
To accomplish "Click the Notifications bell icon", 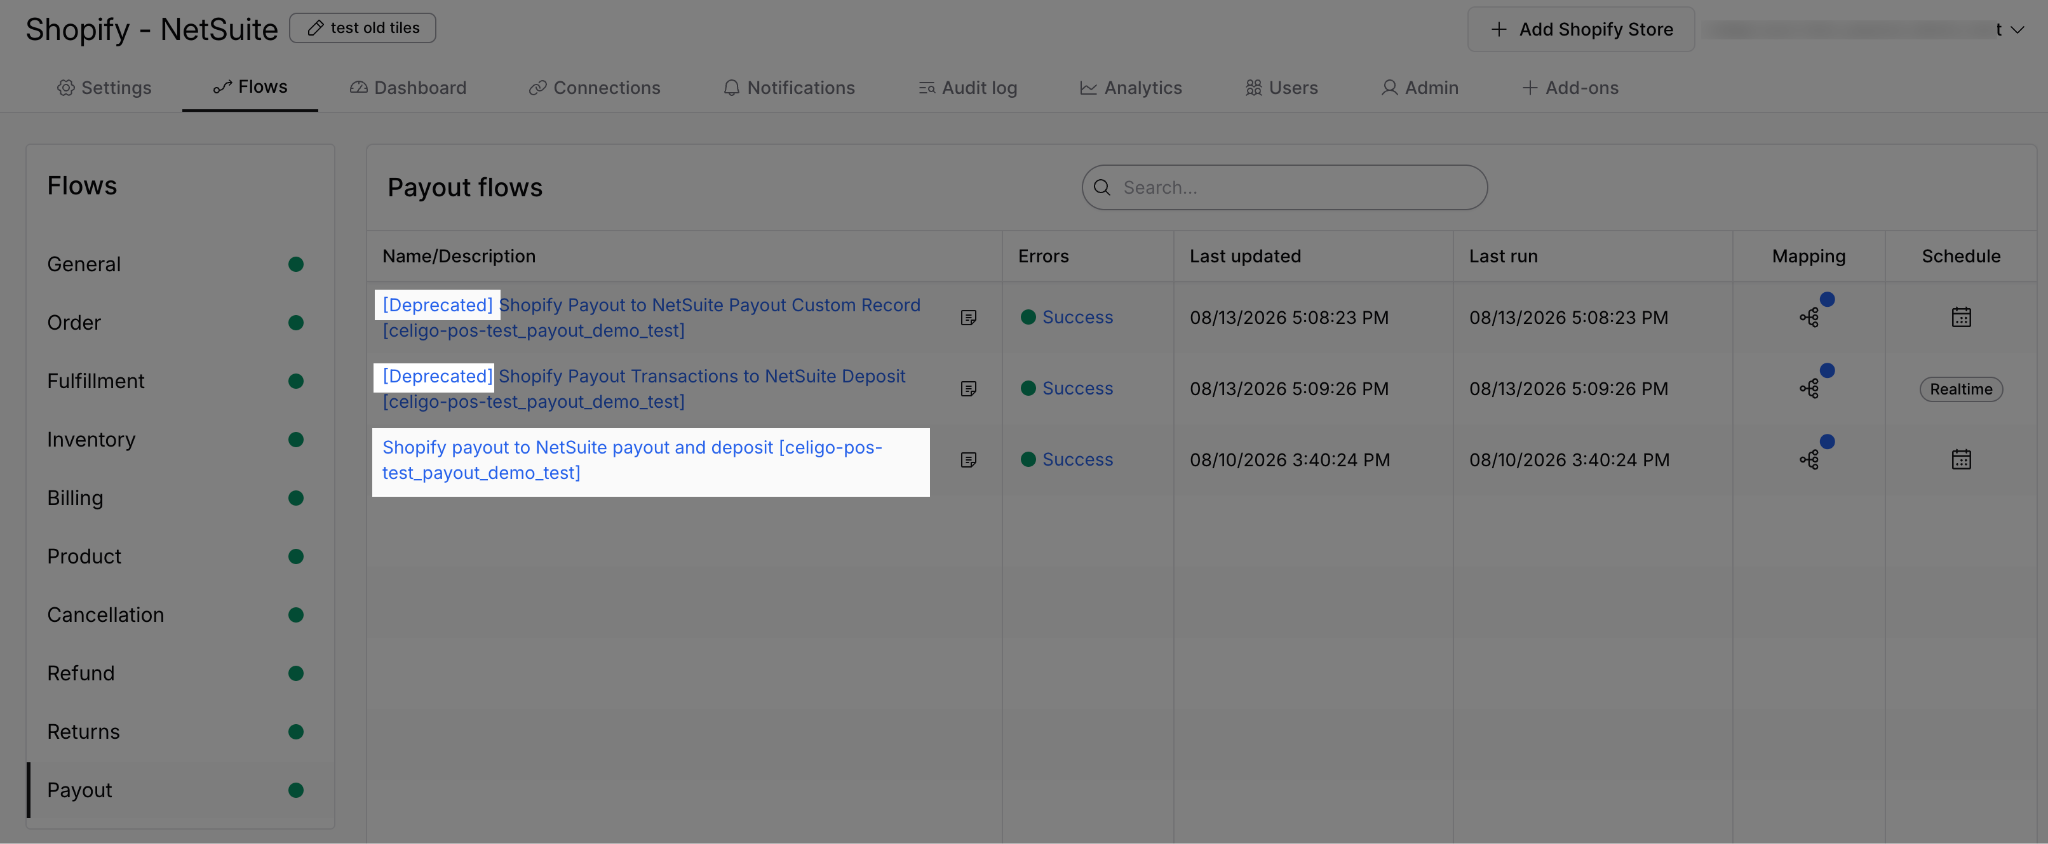I will [x=732, y=88].
